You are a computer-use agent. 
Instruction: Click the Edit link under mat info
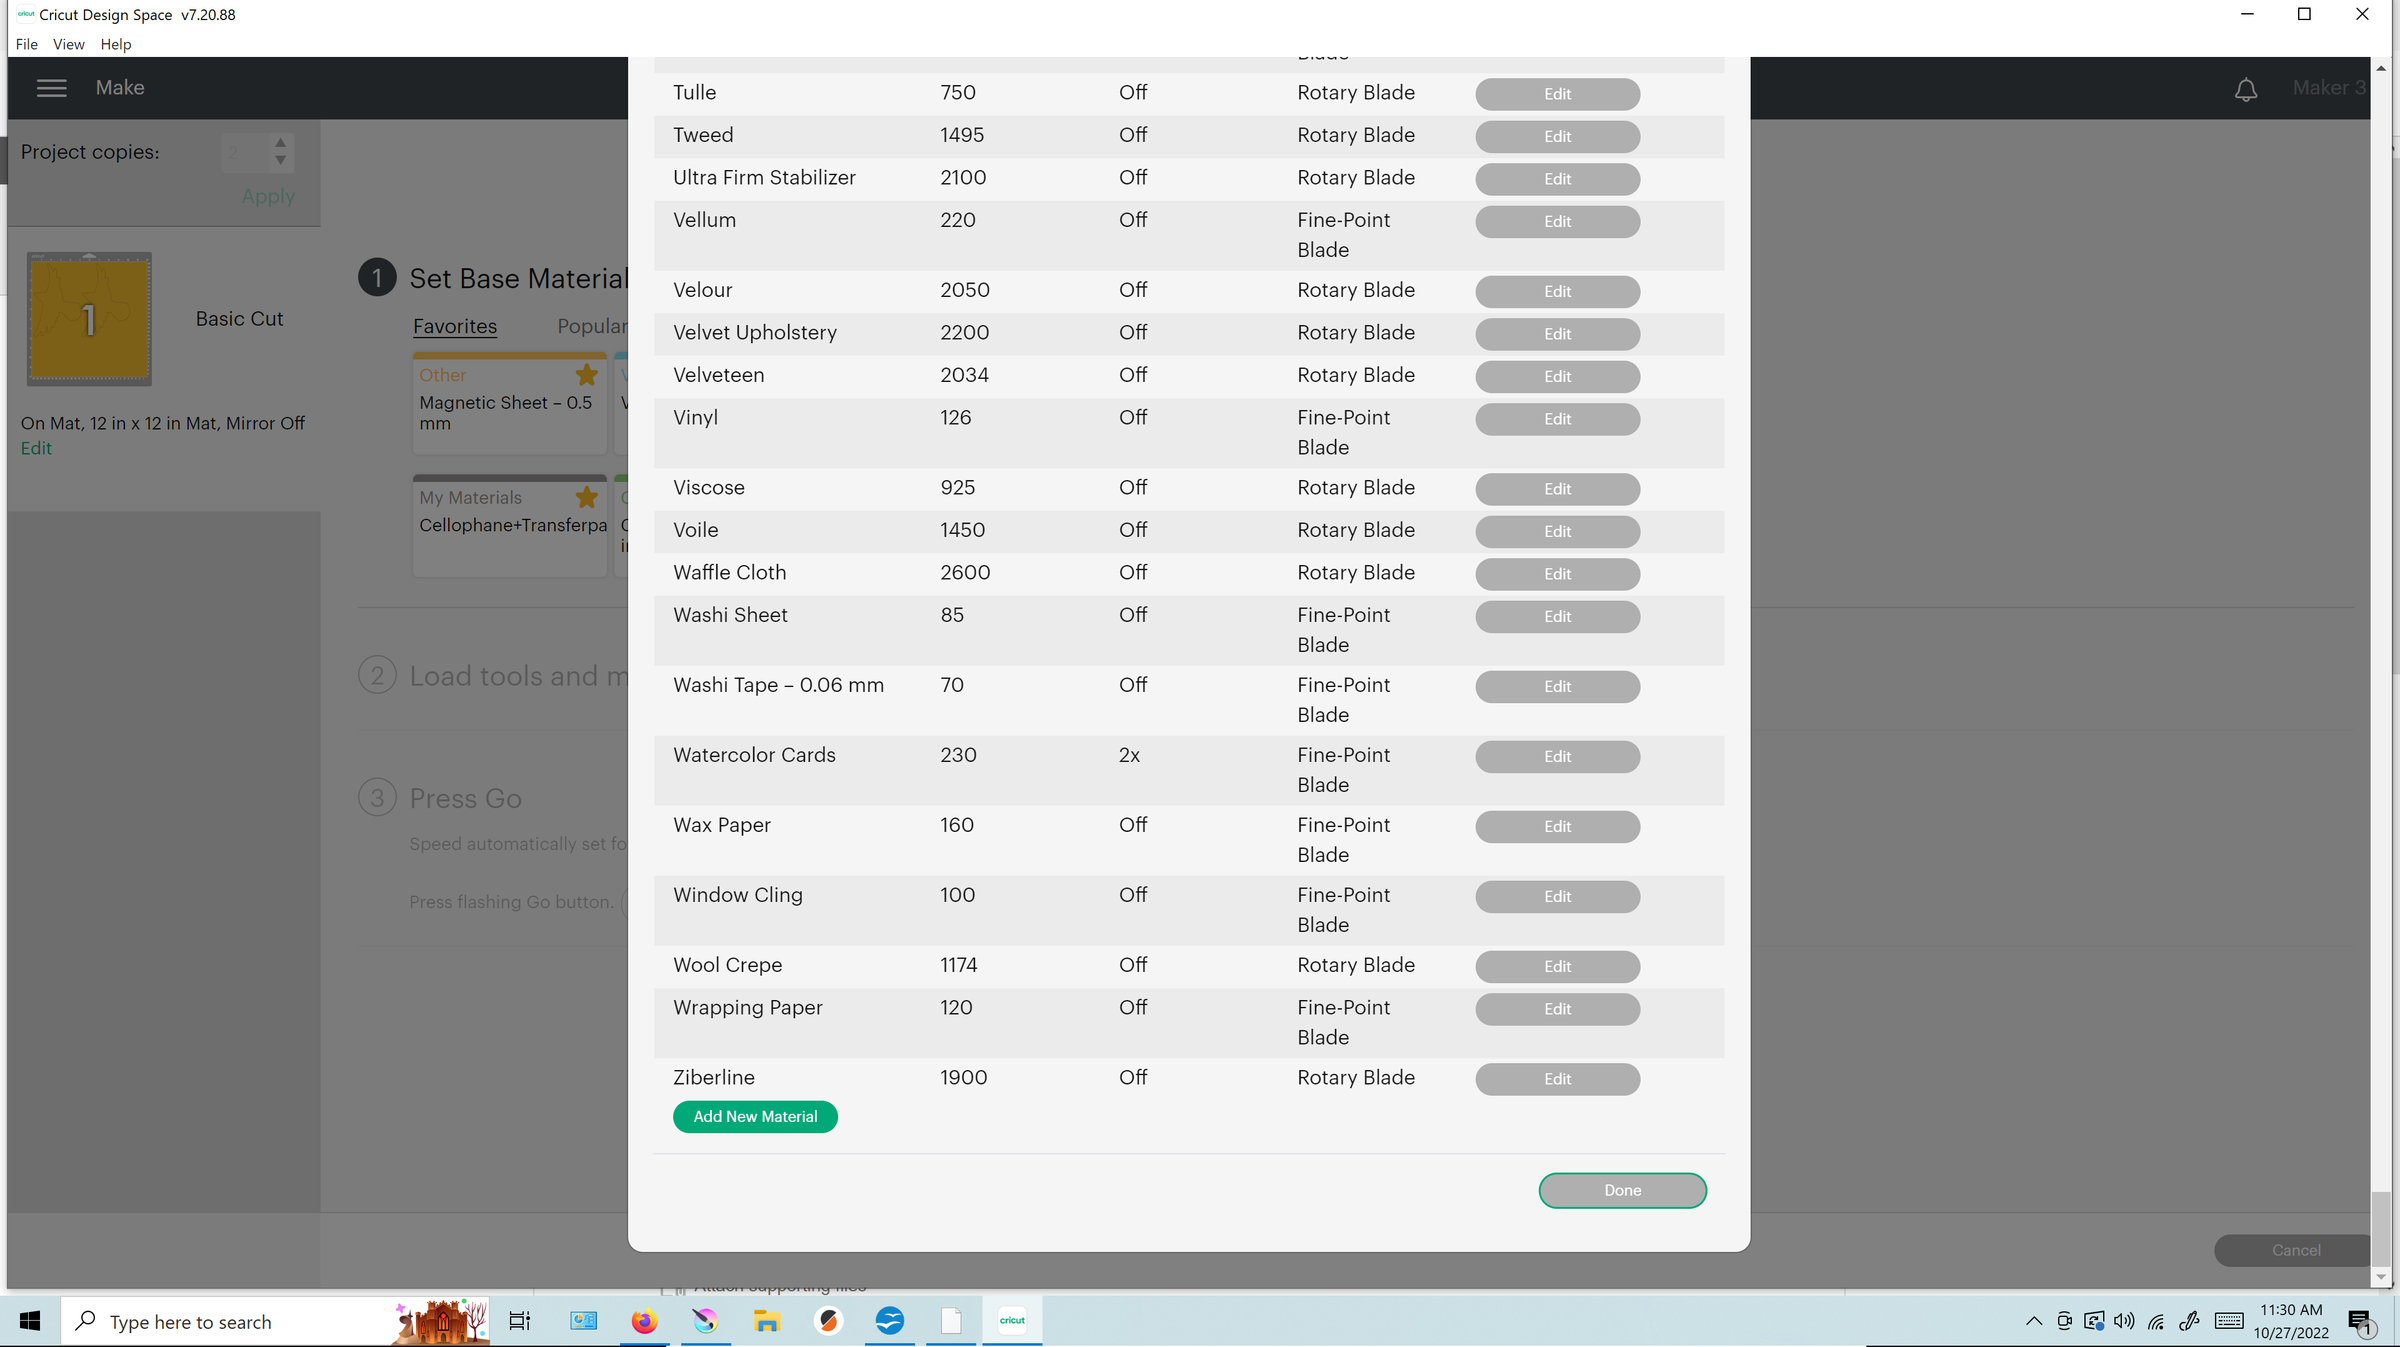(36, 448)
